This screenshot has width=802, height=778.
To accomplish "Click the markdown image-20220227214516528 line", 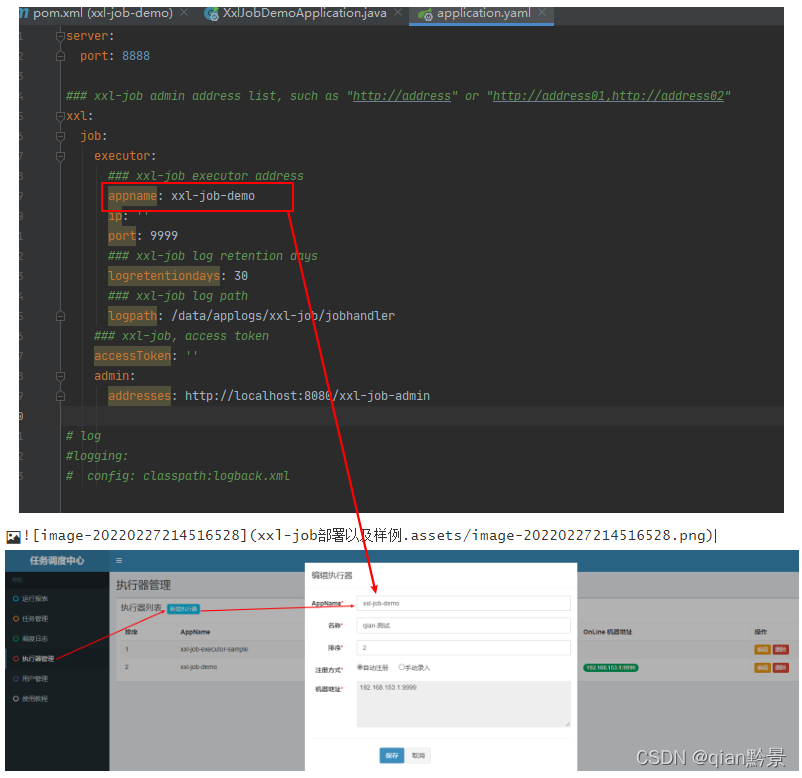I will click(x=370, y=536).
